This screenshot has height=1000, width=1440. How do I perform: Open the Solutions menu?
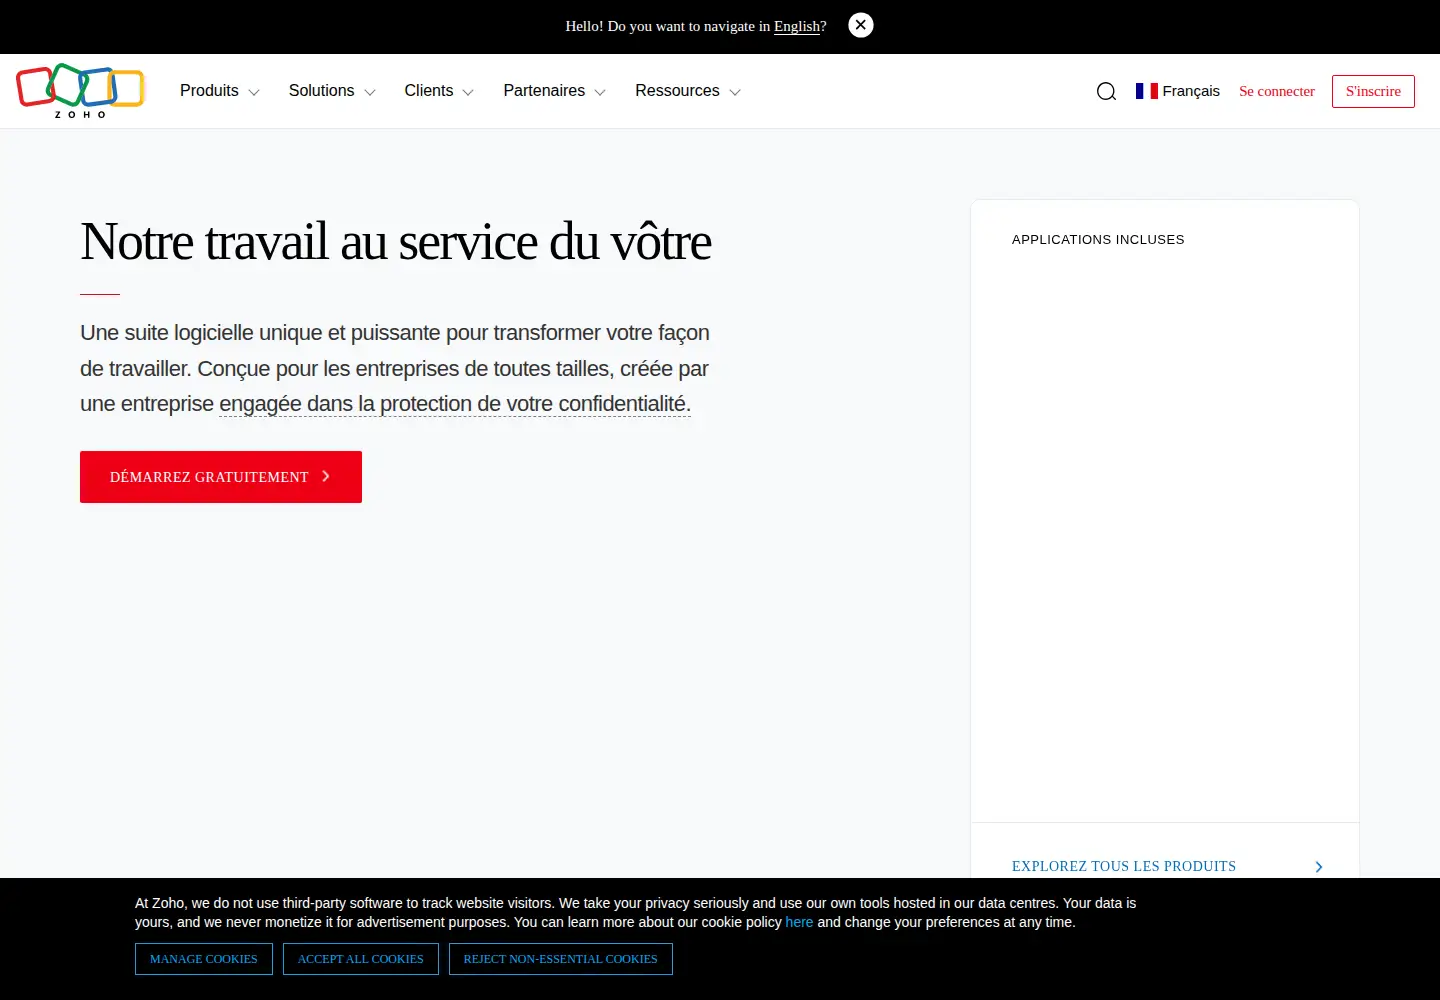click(332, 91)
